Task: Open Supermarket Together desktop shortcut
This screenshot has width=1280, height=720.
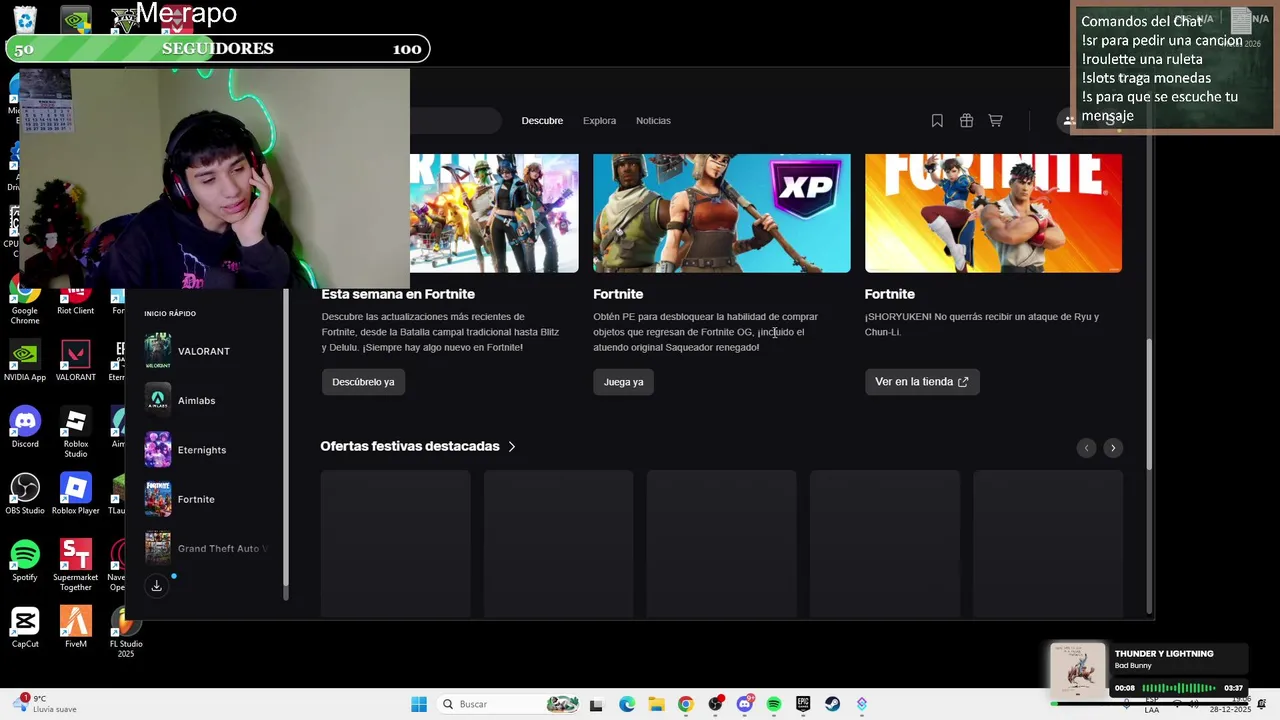Action: [x=75, y=565]
